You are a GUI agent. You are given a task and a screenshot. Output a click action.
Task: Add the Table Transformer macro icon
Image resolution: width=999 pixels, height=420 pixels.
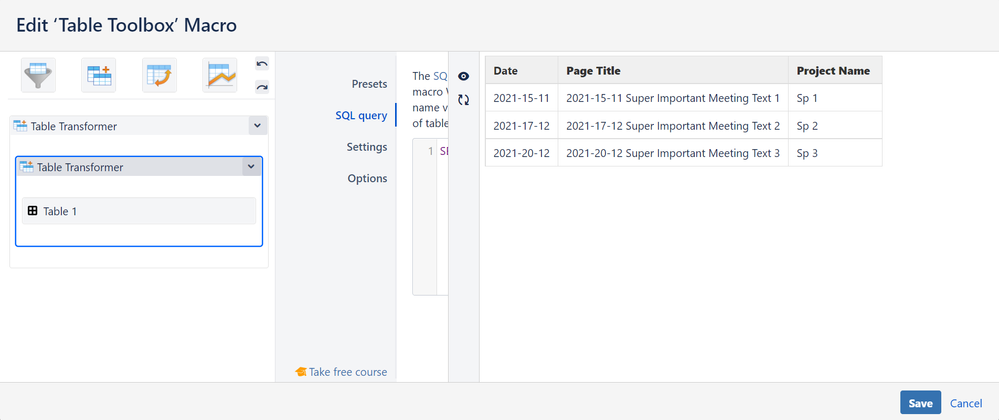[99, 75]
